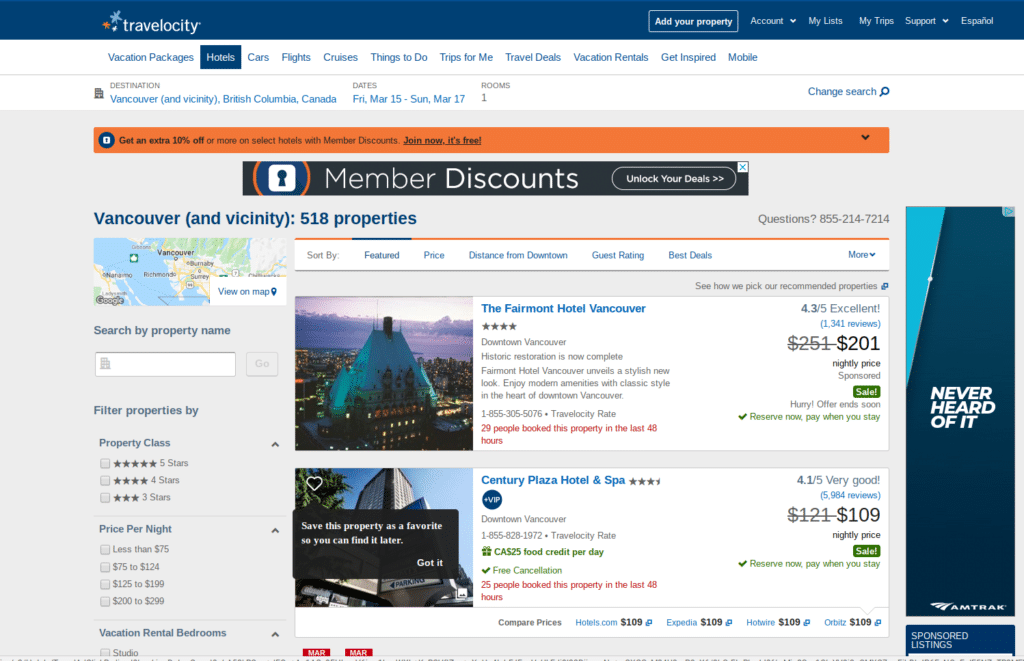This screenshot has width=1024, height=661.
Task: Switch language to Español
Action: [977, 21]
